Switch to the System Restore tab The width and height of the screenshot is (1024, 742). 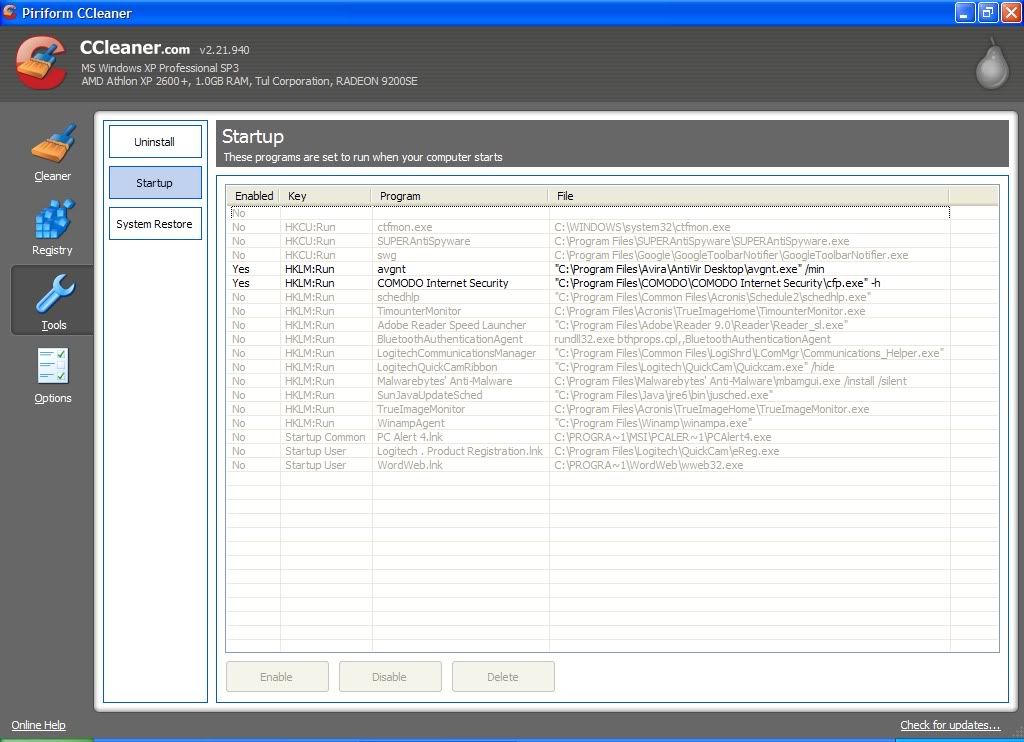point(155,224)
